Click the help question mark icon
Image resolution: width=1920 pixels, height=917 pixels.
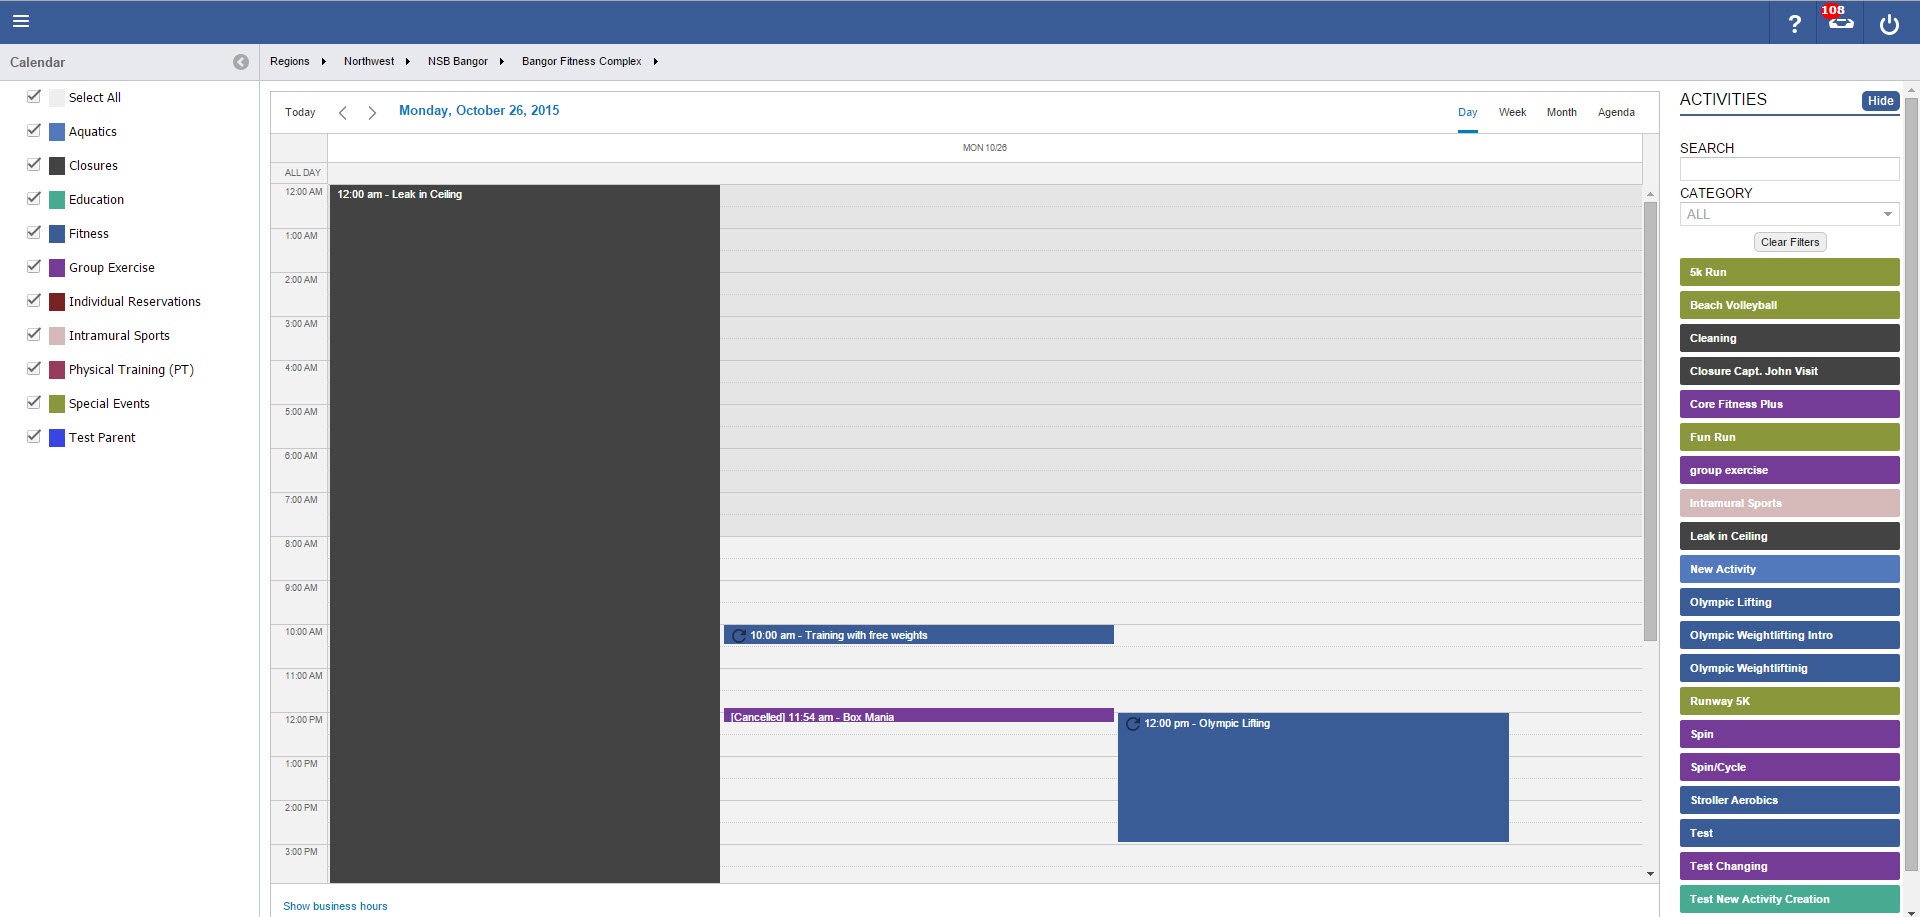[x=1794, y=24]
